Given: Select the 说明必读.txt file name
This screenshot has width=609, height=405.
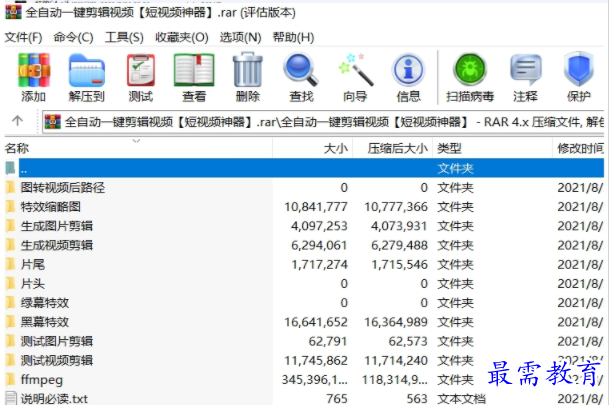Looking at the screenshot, I should (x=54, y=398).
